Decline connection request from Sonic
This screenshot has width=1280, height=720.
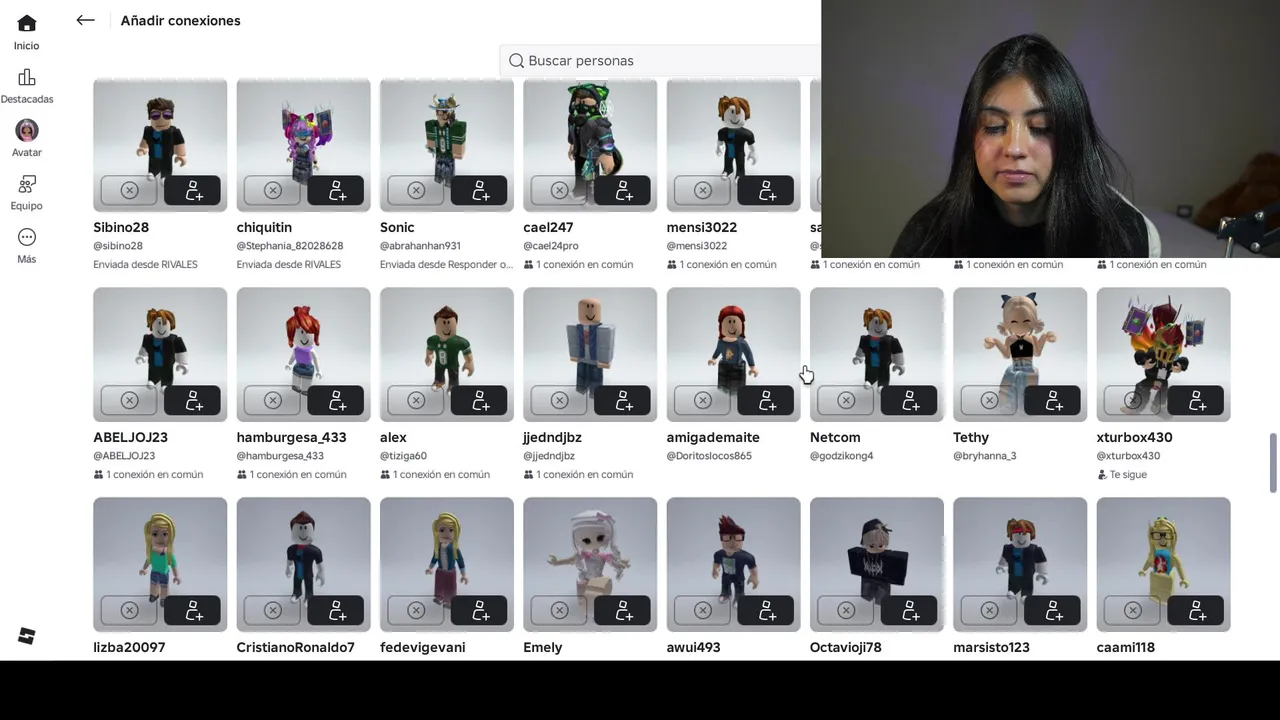click(x=416, y=190)
